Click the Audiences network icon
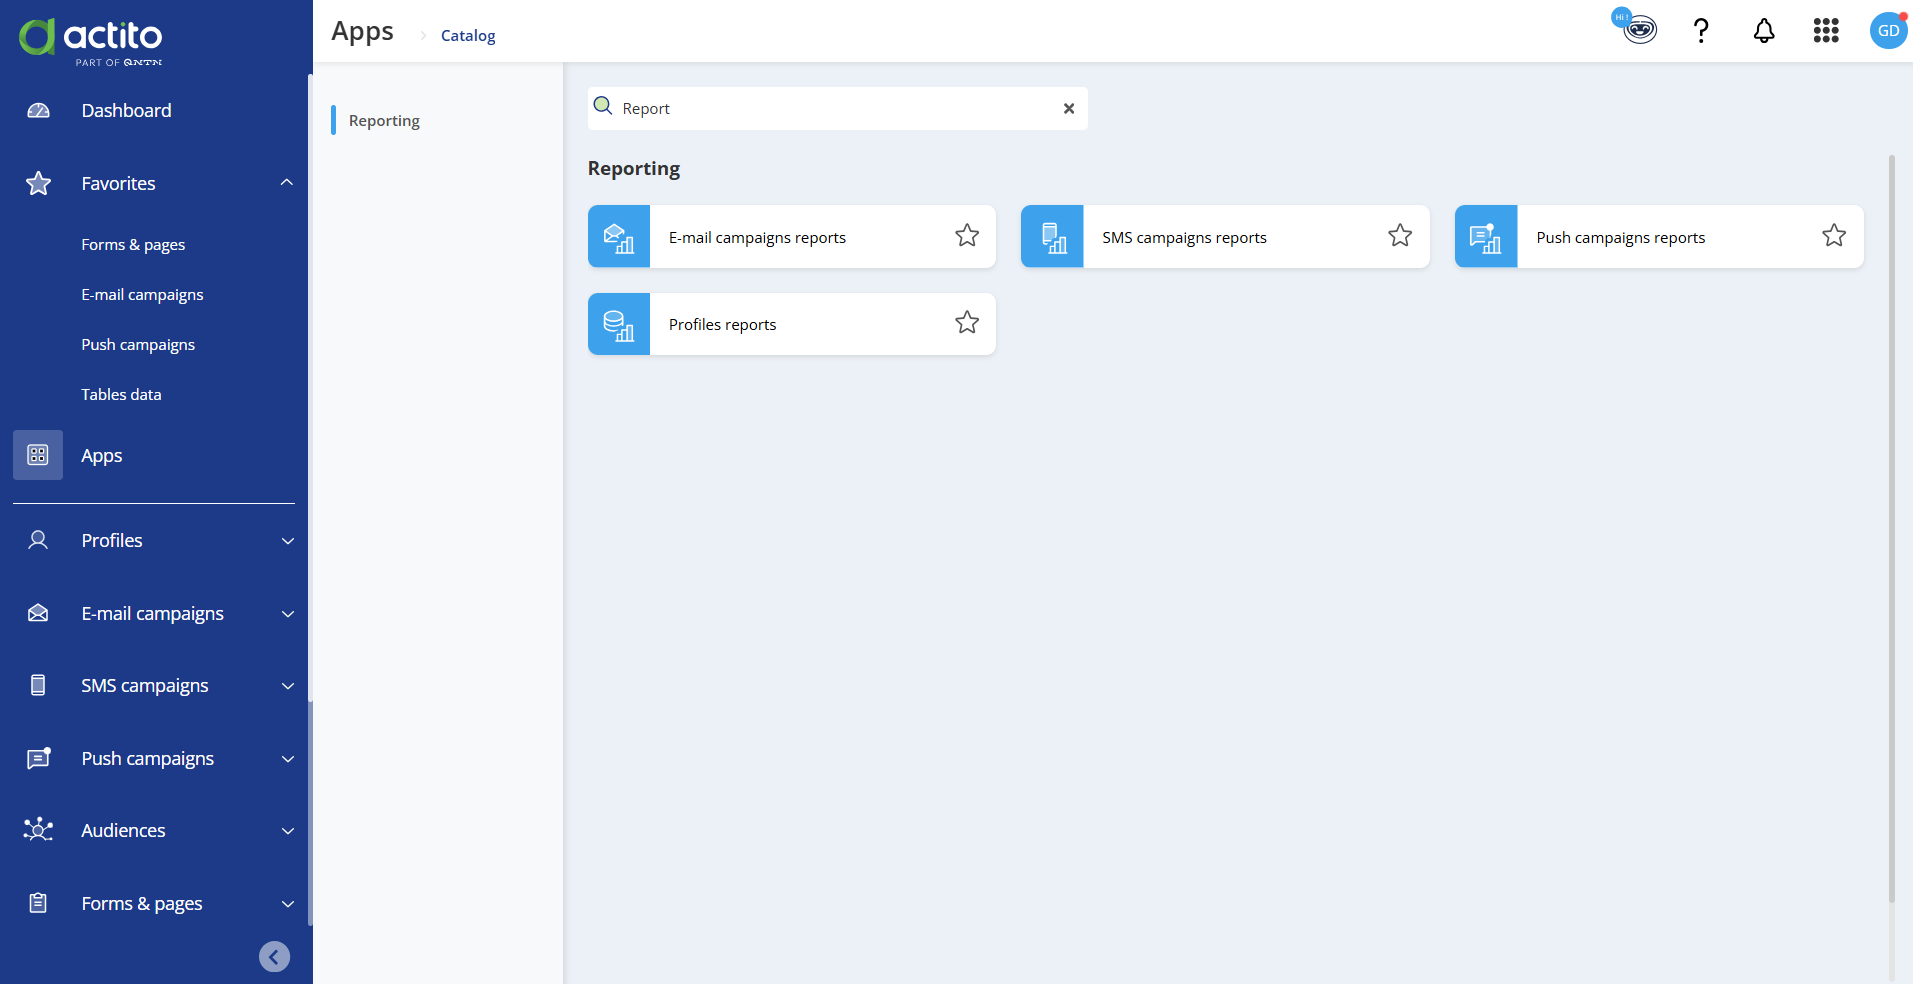The width and height of the screenshot is (1913, 984). click(38, 830)
